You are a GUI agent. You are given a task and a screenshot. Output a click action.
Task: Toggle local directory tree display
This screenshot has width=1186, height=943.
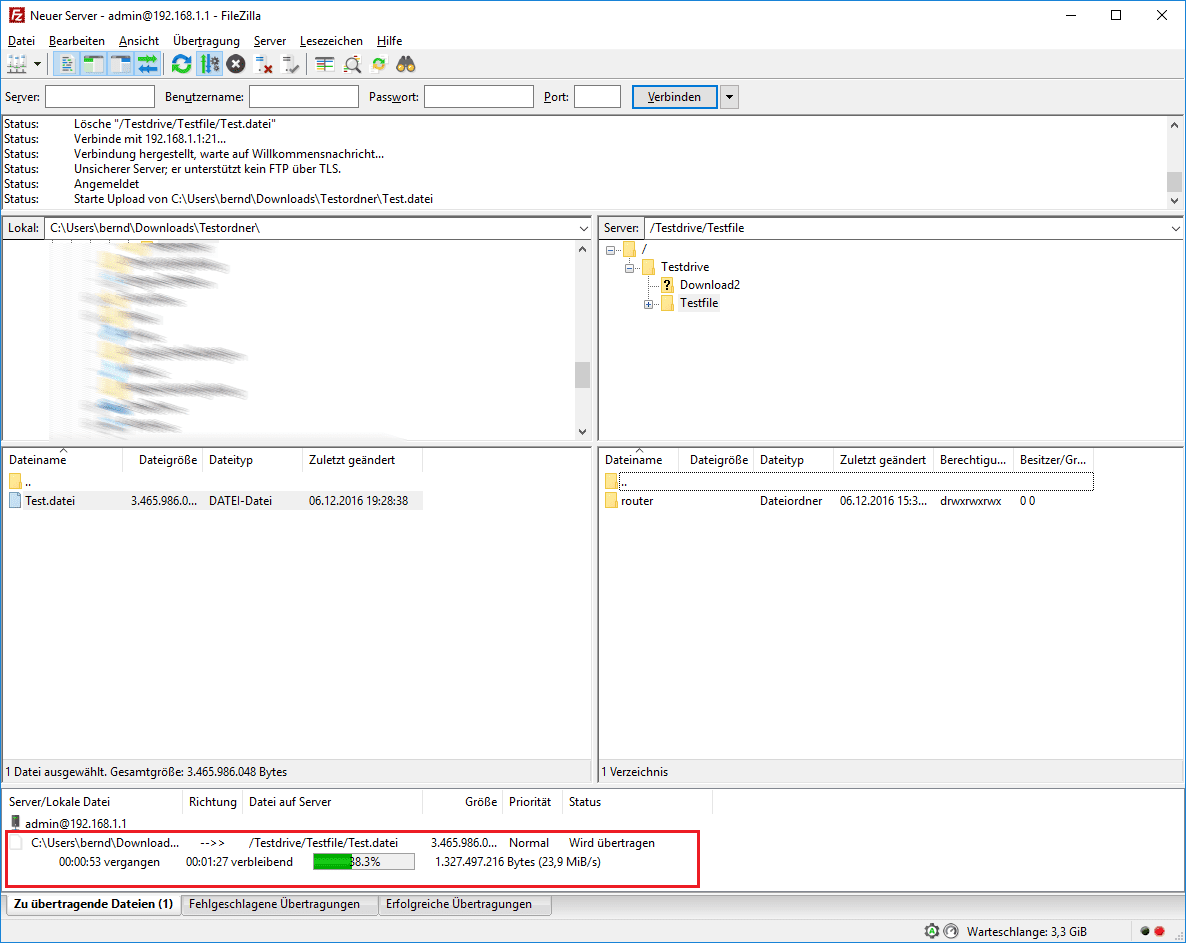pos(93,64)
